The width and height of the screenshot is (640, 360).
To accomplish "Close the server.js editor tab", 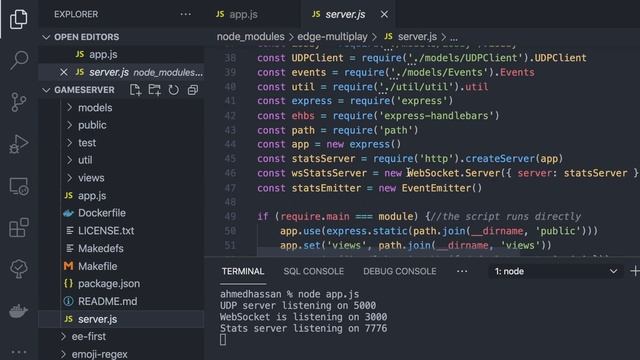I will pyautogui.click(x=384, y=14).
